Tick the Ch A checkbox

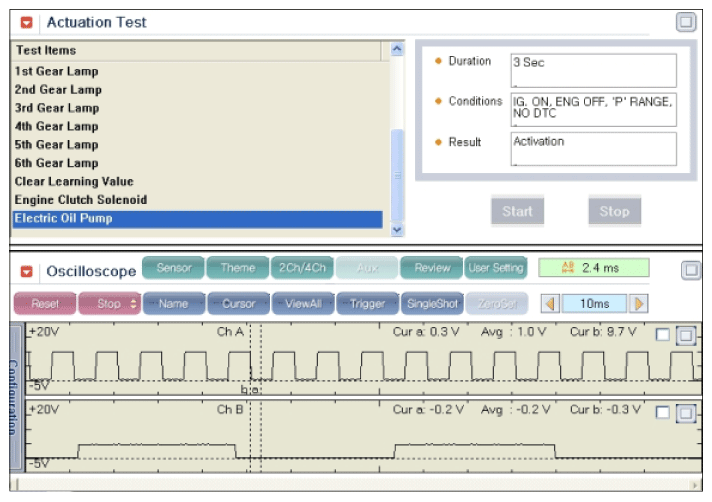point(663,335)
